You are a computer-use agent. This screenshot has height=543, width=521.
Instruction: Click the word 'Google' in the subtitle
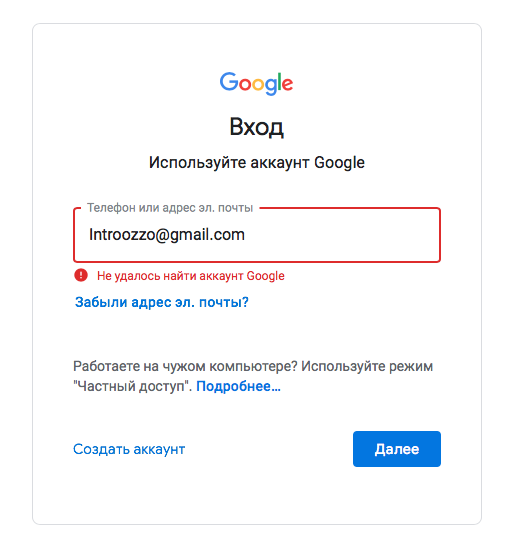click(339, 163)
